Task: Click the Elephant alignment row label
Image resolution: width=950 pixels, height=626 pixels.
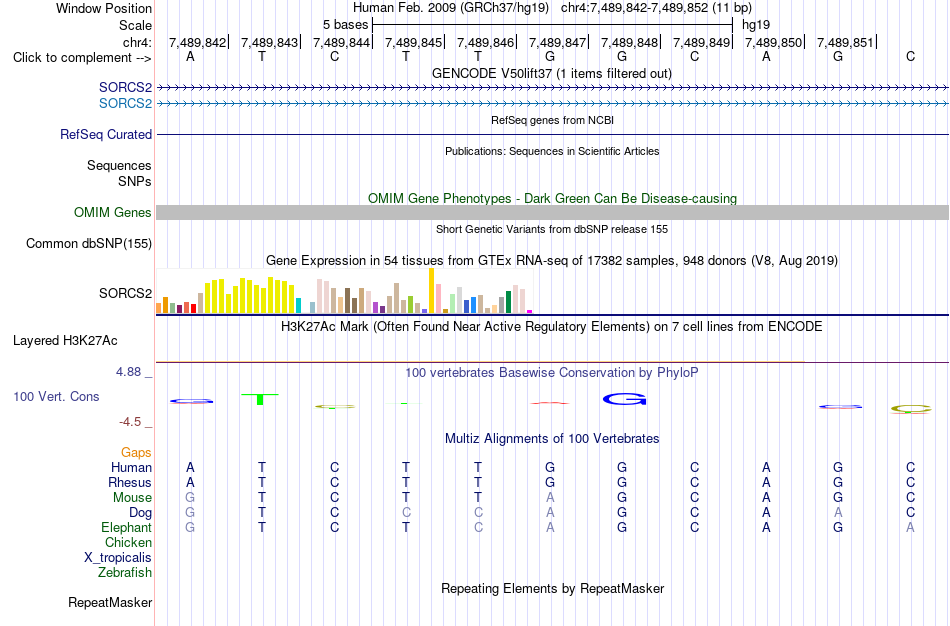Action: coord(127,527)
